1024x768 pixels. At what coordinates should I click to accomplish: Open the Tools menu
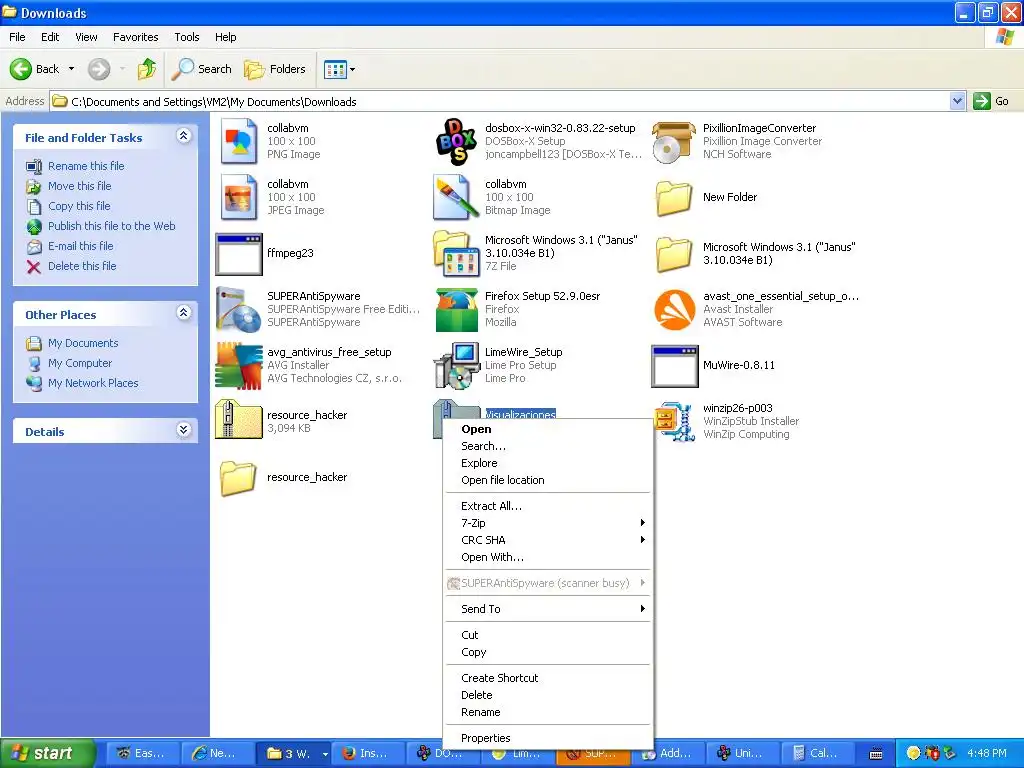pyautogui.click(x=187, y=37)
